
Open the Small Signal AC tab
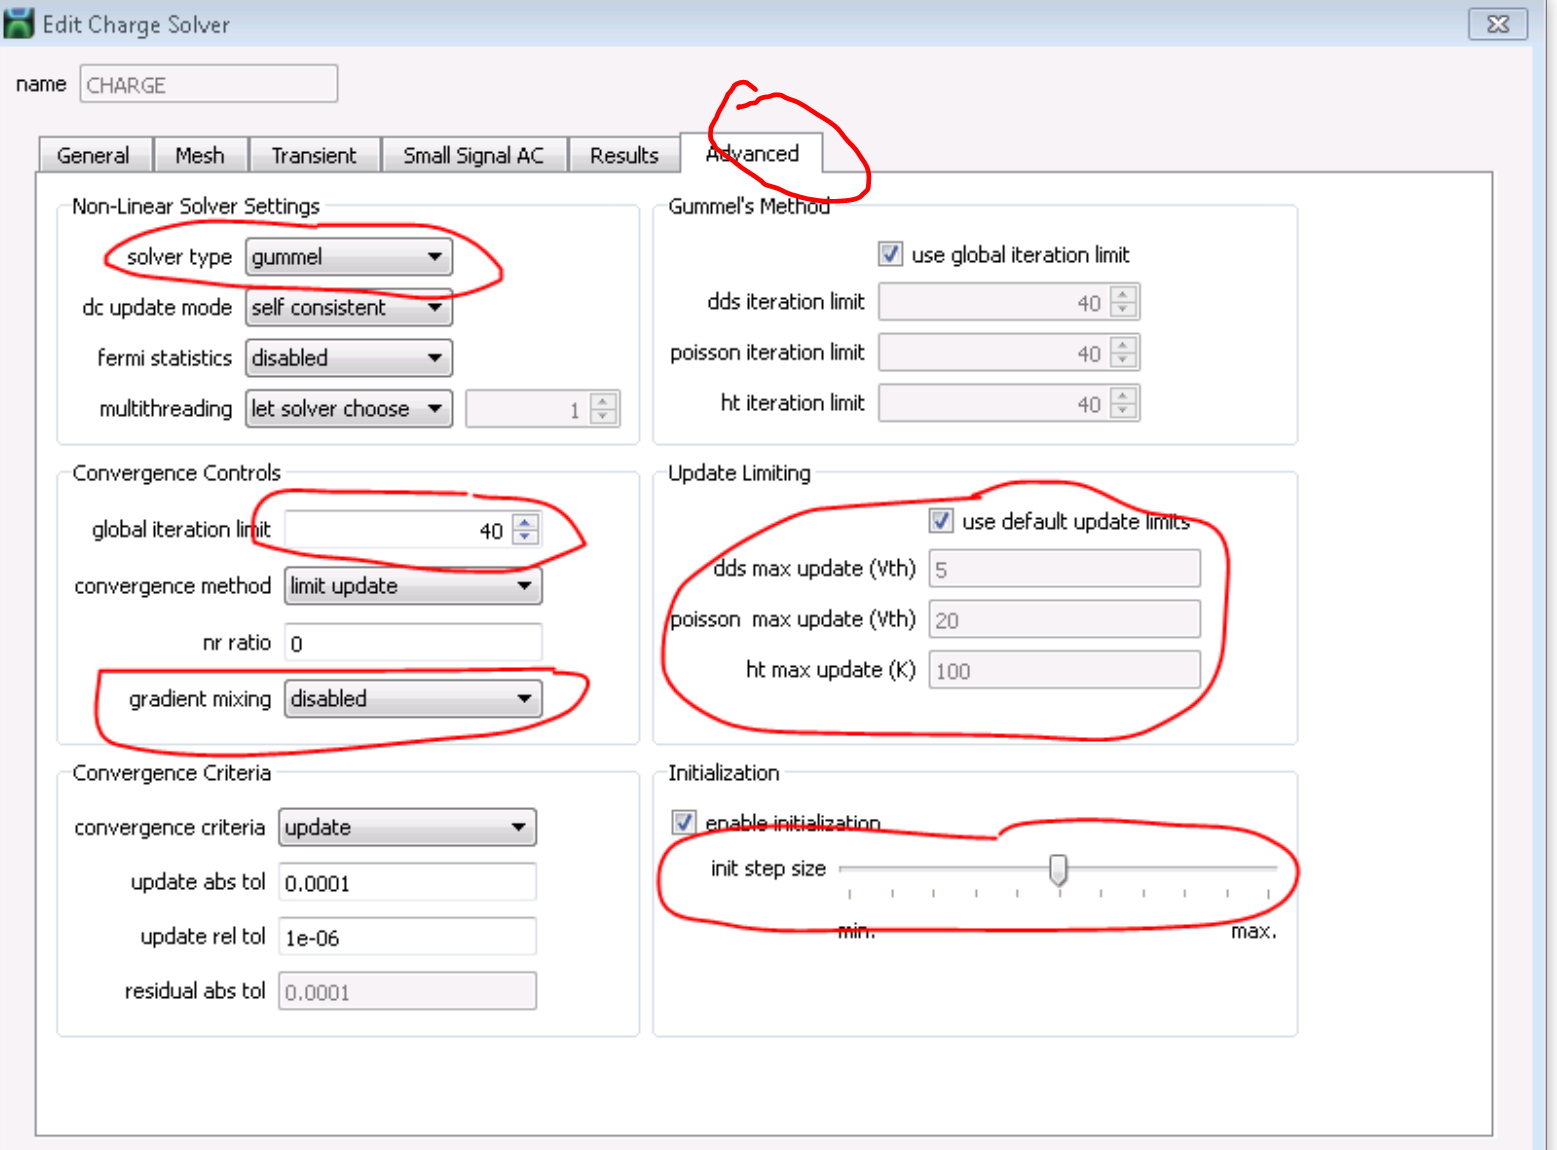(x=474, y=155)
